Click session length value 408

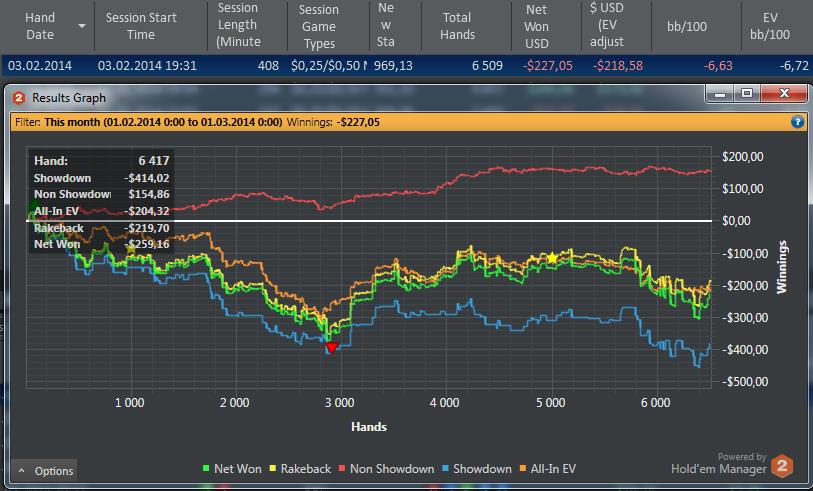(268, 66)
